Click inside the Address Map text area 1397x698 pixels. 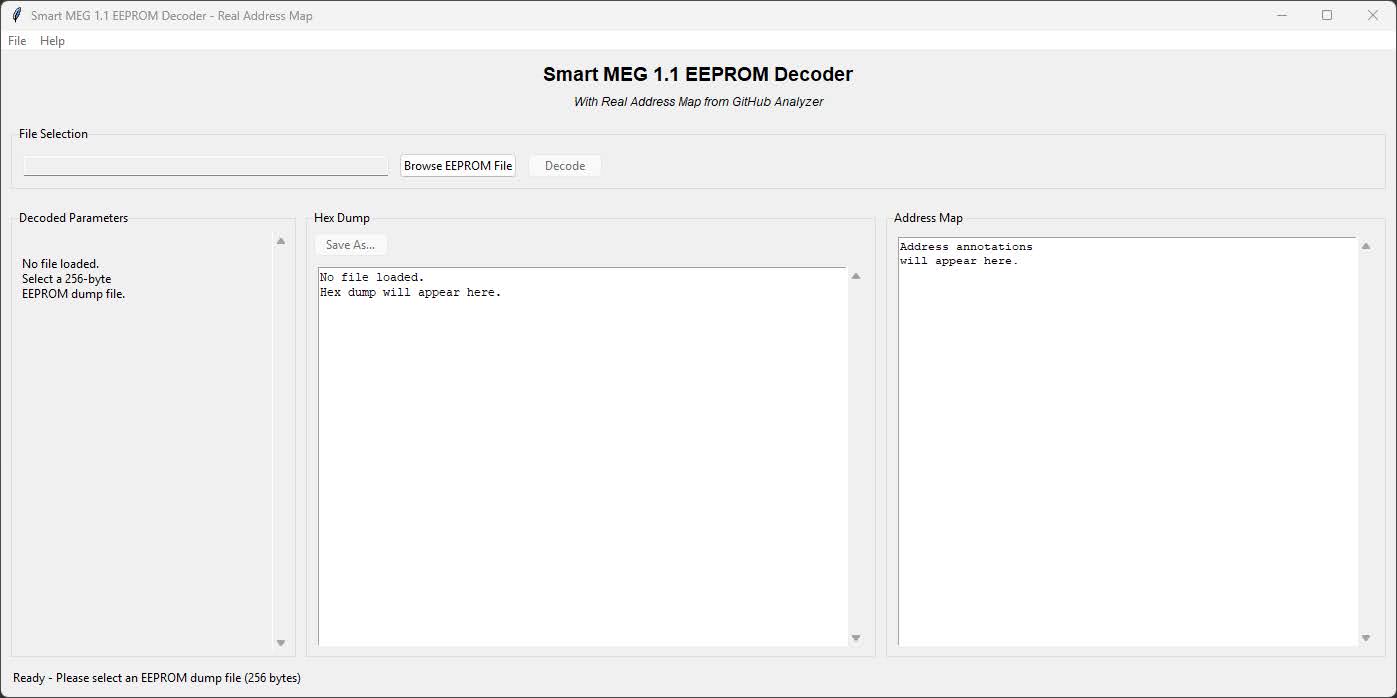[1127, 441]
